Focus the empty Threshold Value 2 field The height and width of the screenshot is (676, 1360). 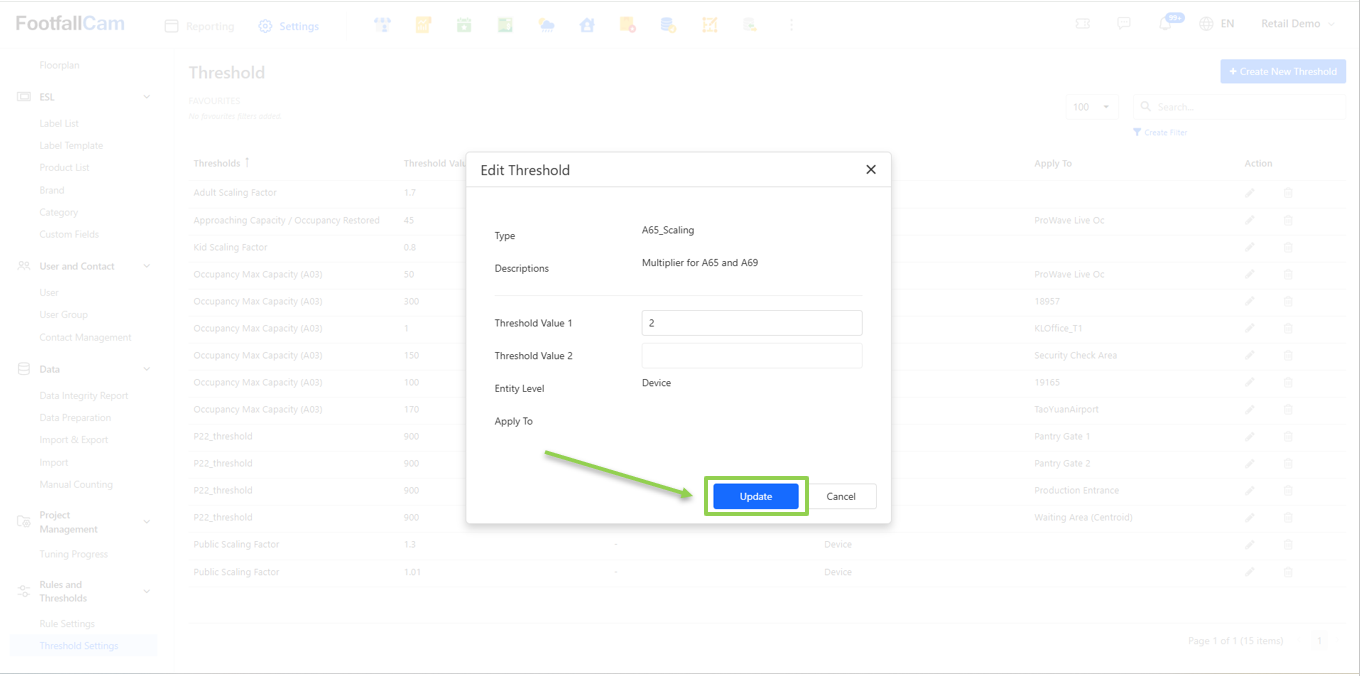pos(752,356)
